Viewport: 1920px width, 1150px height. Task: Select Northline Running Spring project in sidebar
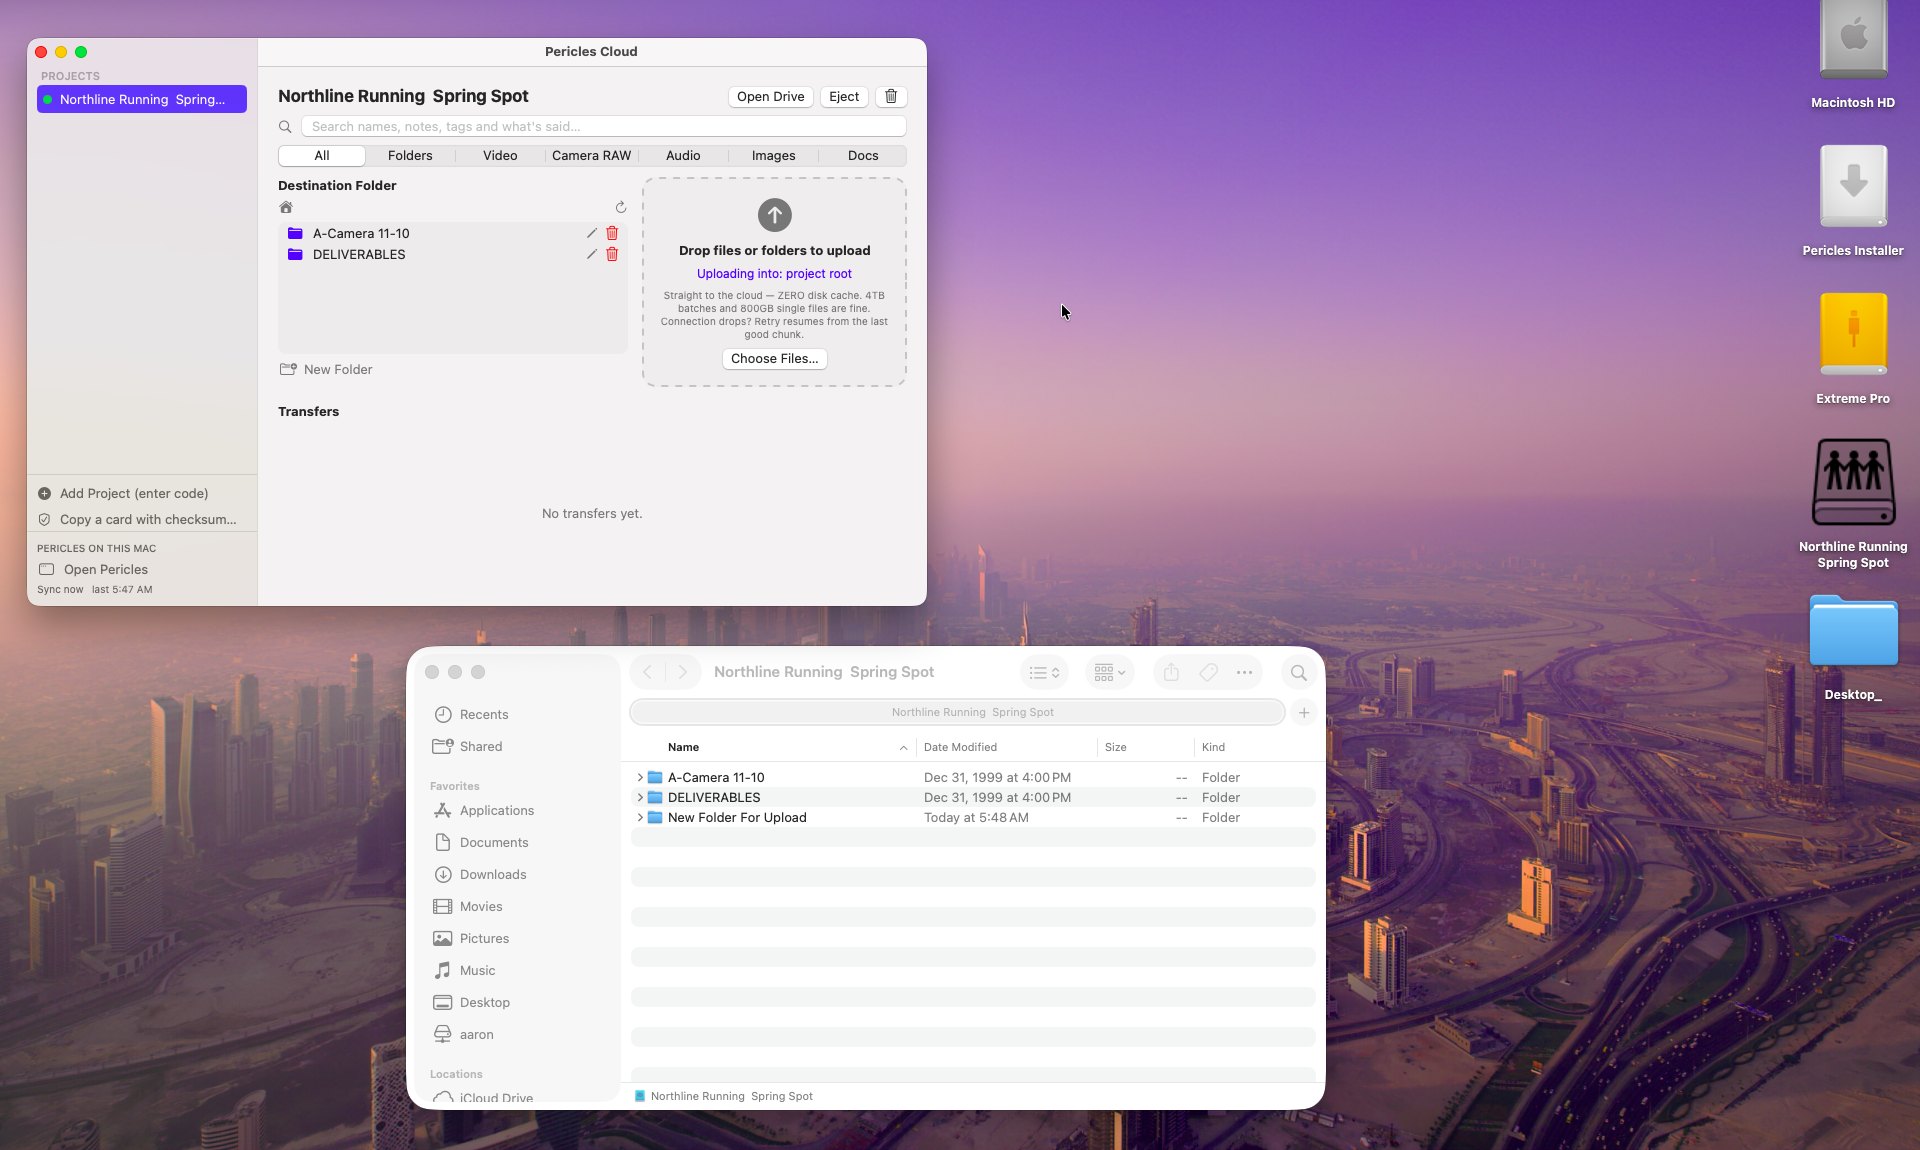142,99
